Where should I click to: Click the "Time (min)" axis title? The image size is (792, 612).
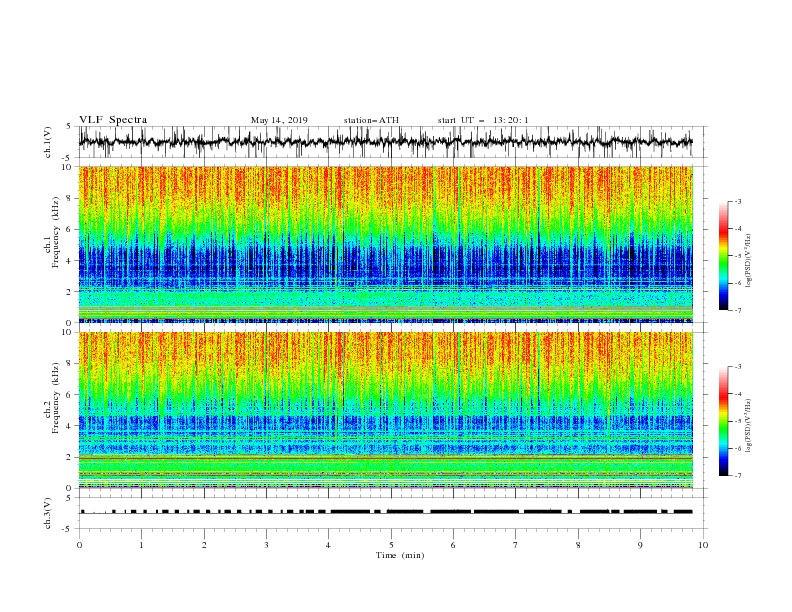pyautogui.click(x=400, y=555)
